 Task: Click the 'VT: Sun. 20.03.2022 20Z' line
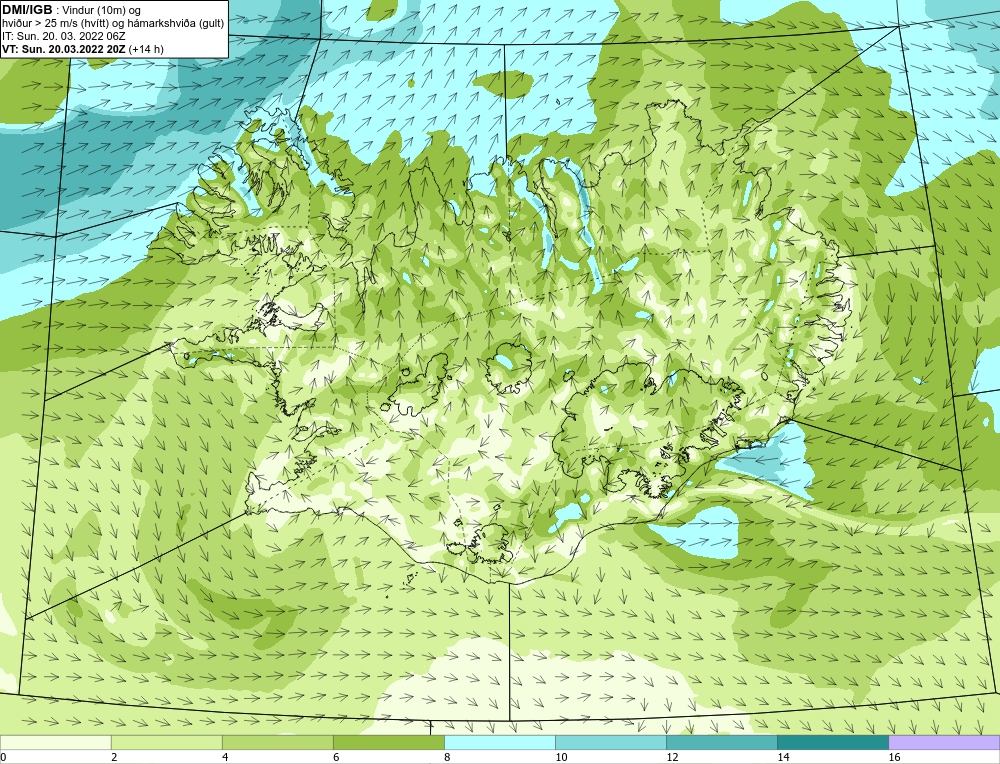64,49
